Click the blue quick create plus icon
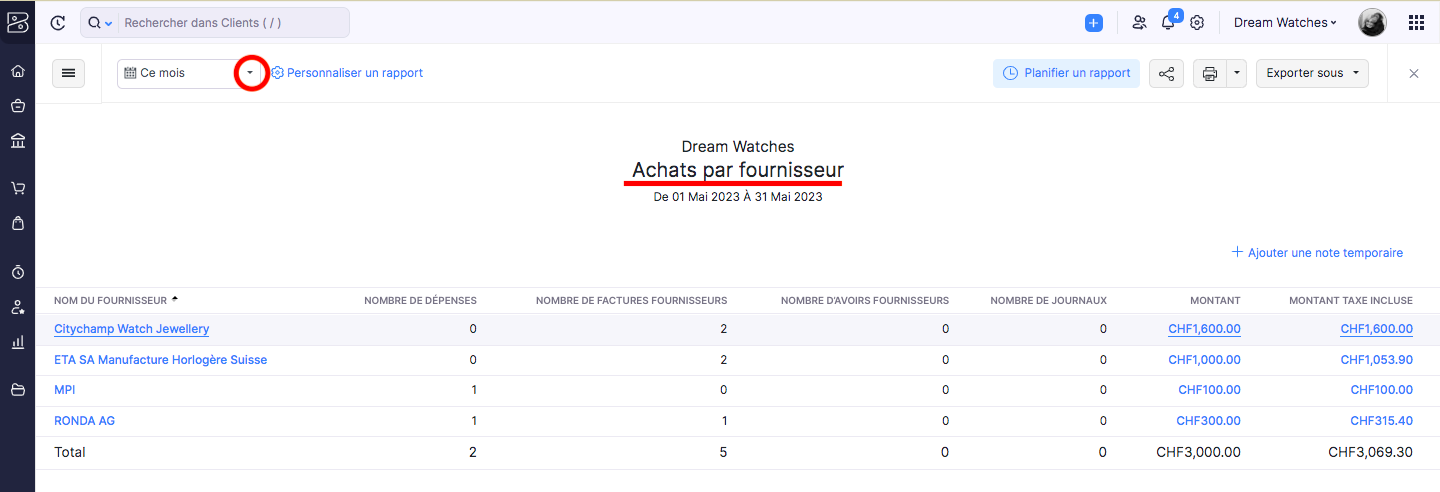 [1094, 22]
